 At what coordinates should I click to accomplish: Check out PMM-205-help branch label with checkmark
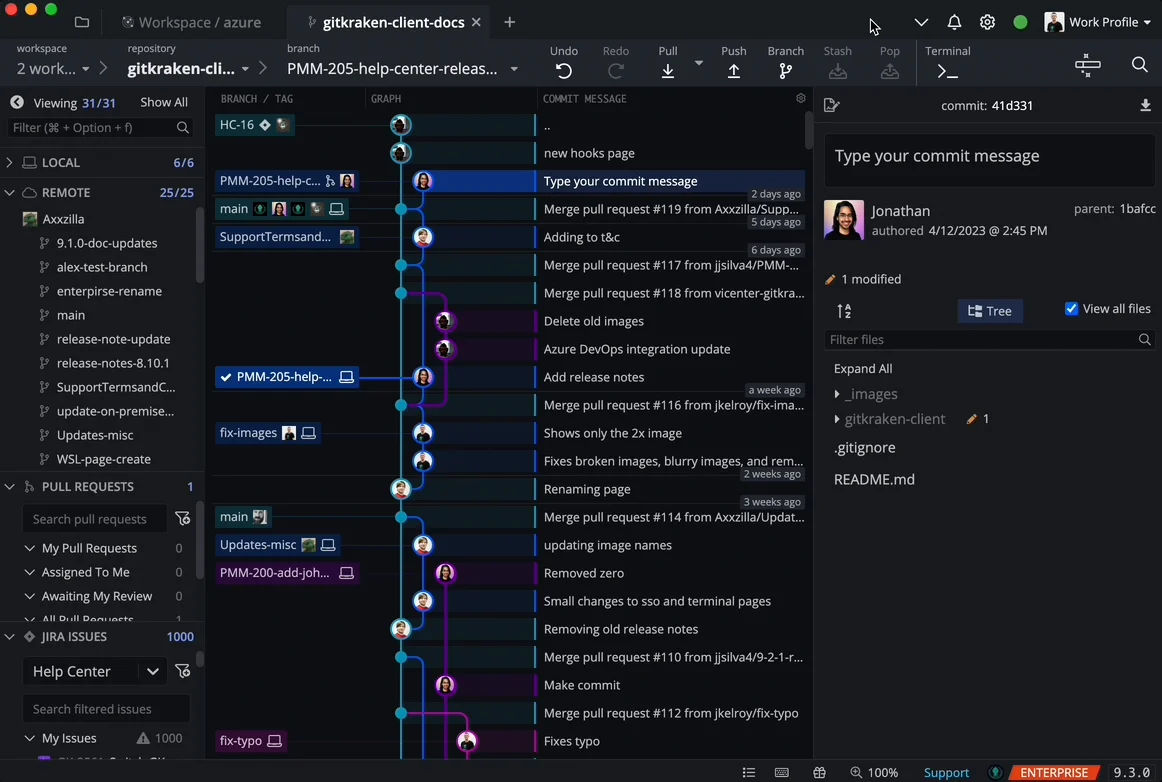click(x=285, y=377)
